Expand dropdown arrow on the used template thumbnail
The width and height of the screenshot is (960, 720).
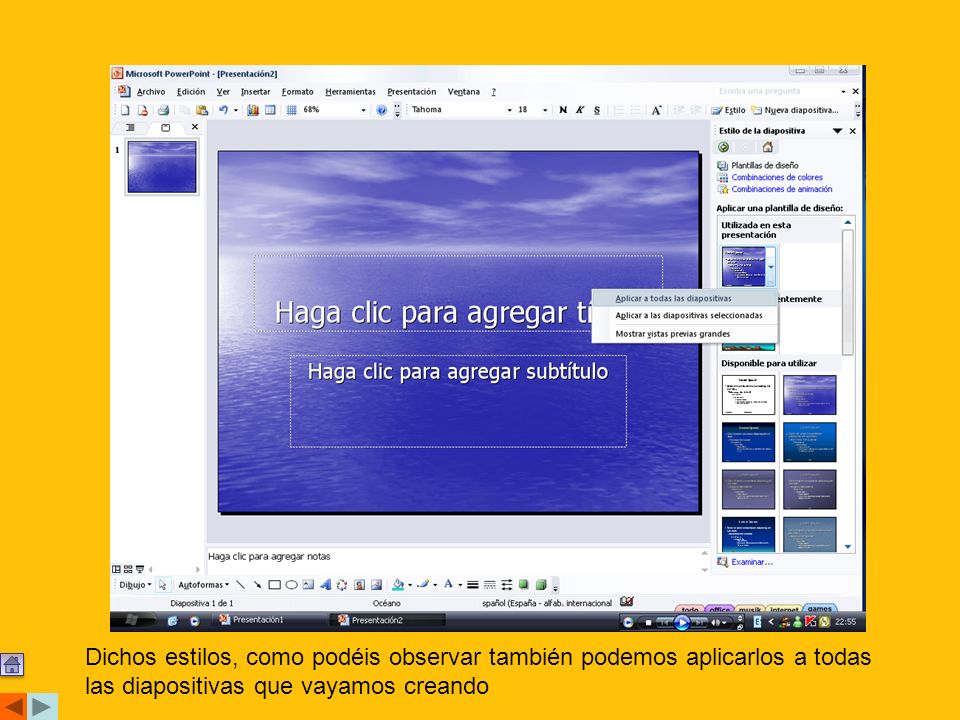pyautogui.click(x=771, y=267)
